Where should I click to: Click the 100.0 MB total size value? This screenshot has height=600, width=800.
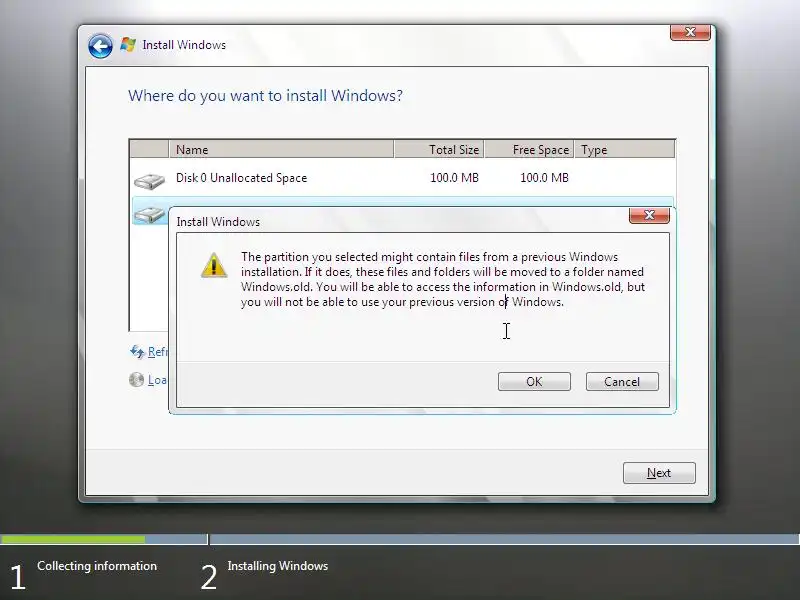point(454,178)
